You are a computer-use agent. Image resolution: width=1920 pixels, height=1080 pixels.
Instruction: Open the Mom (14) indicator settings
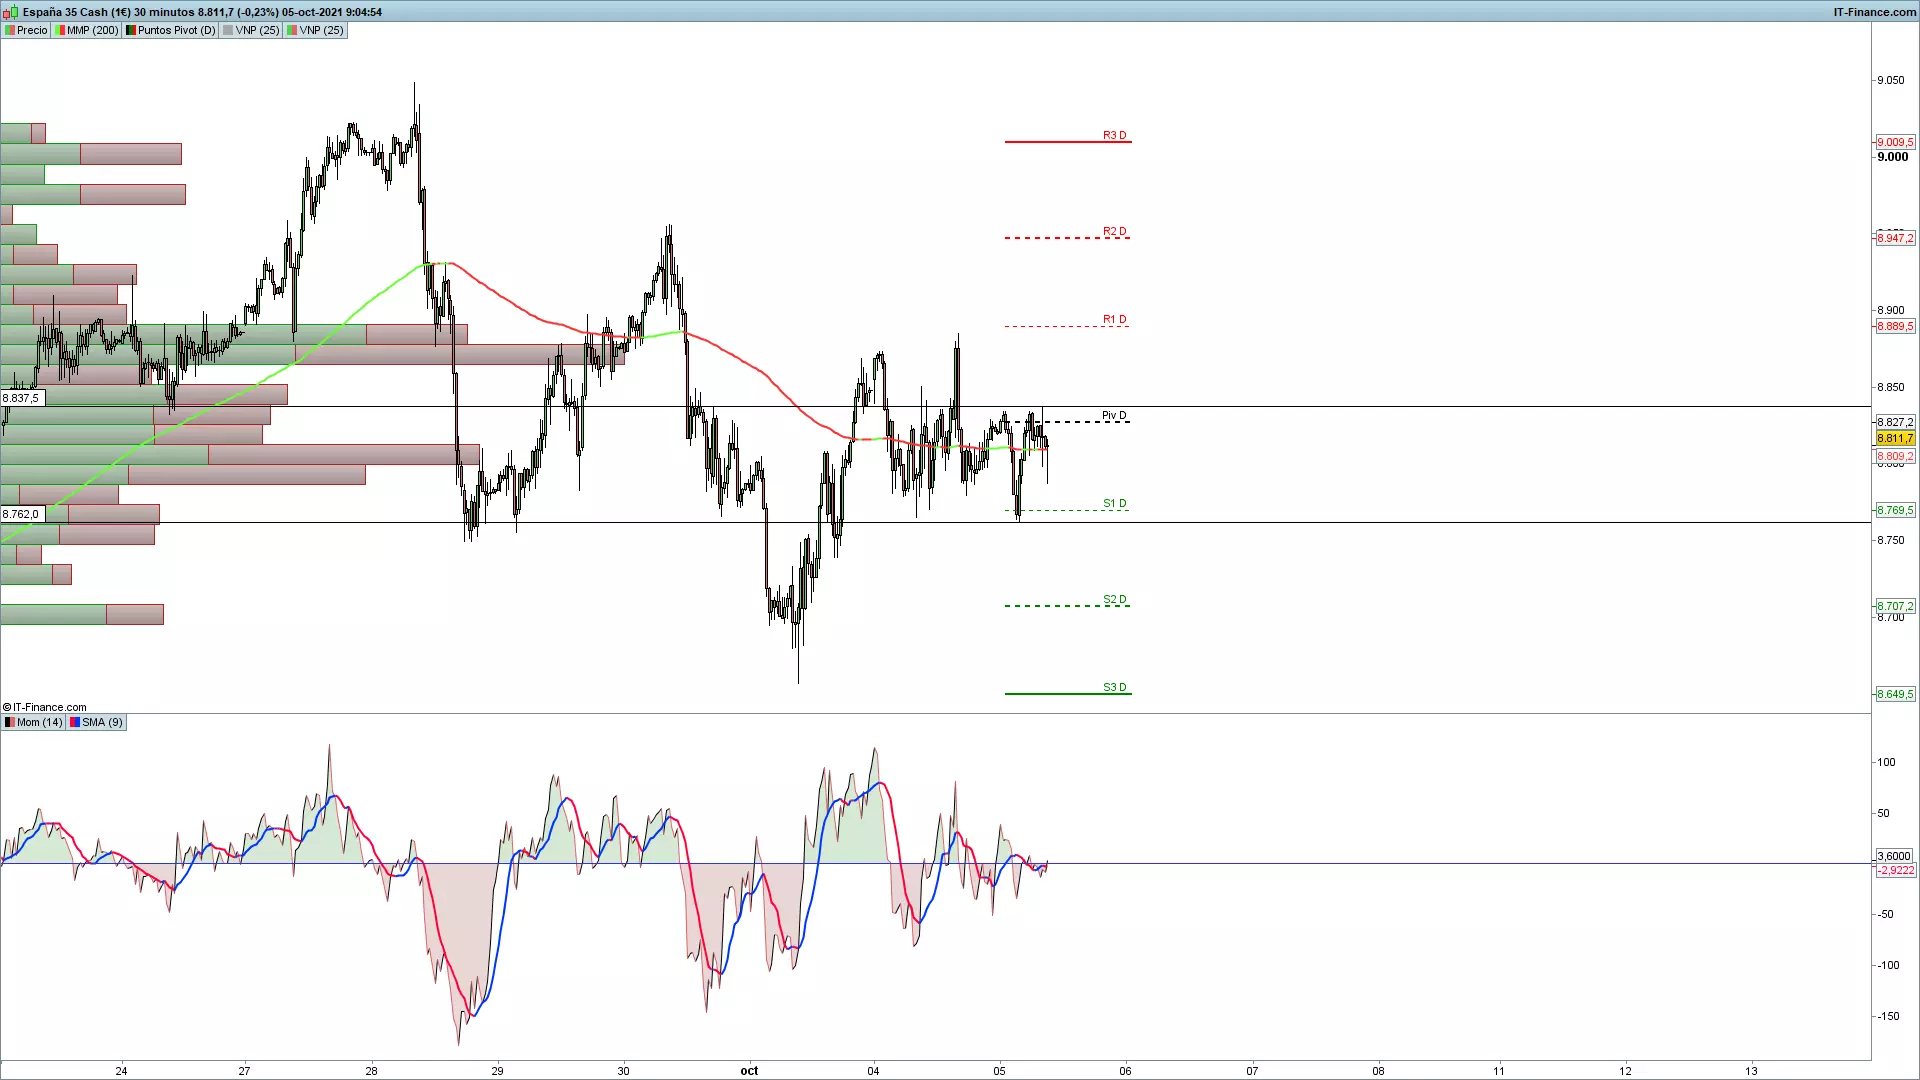coord(34,722)
